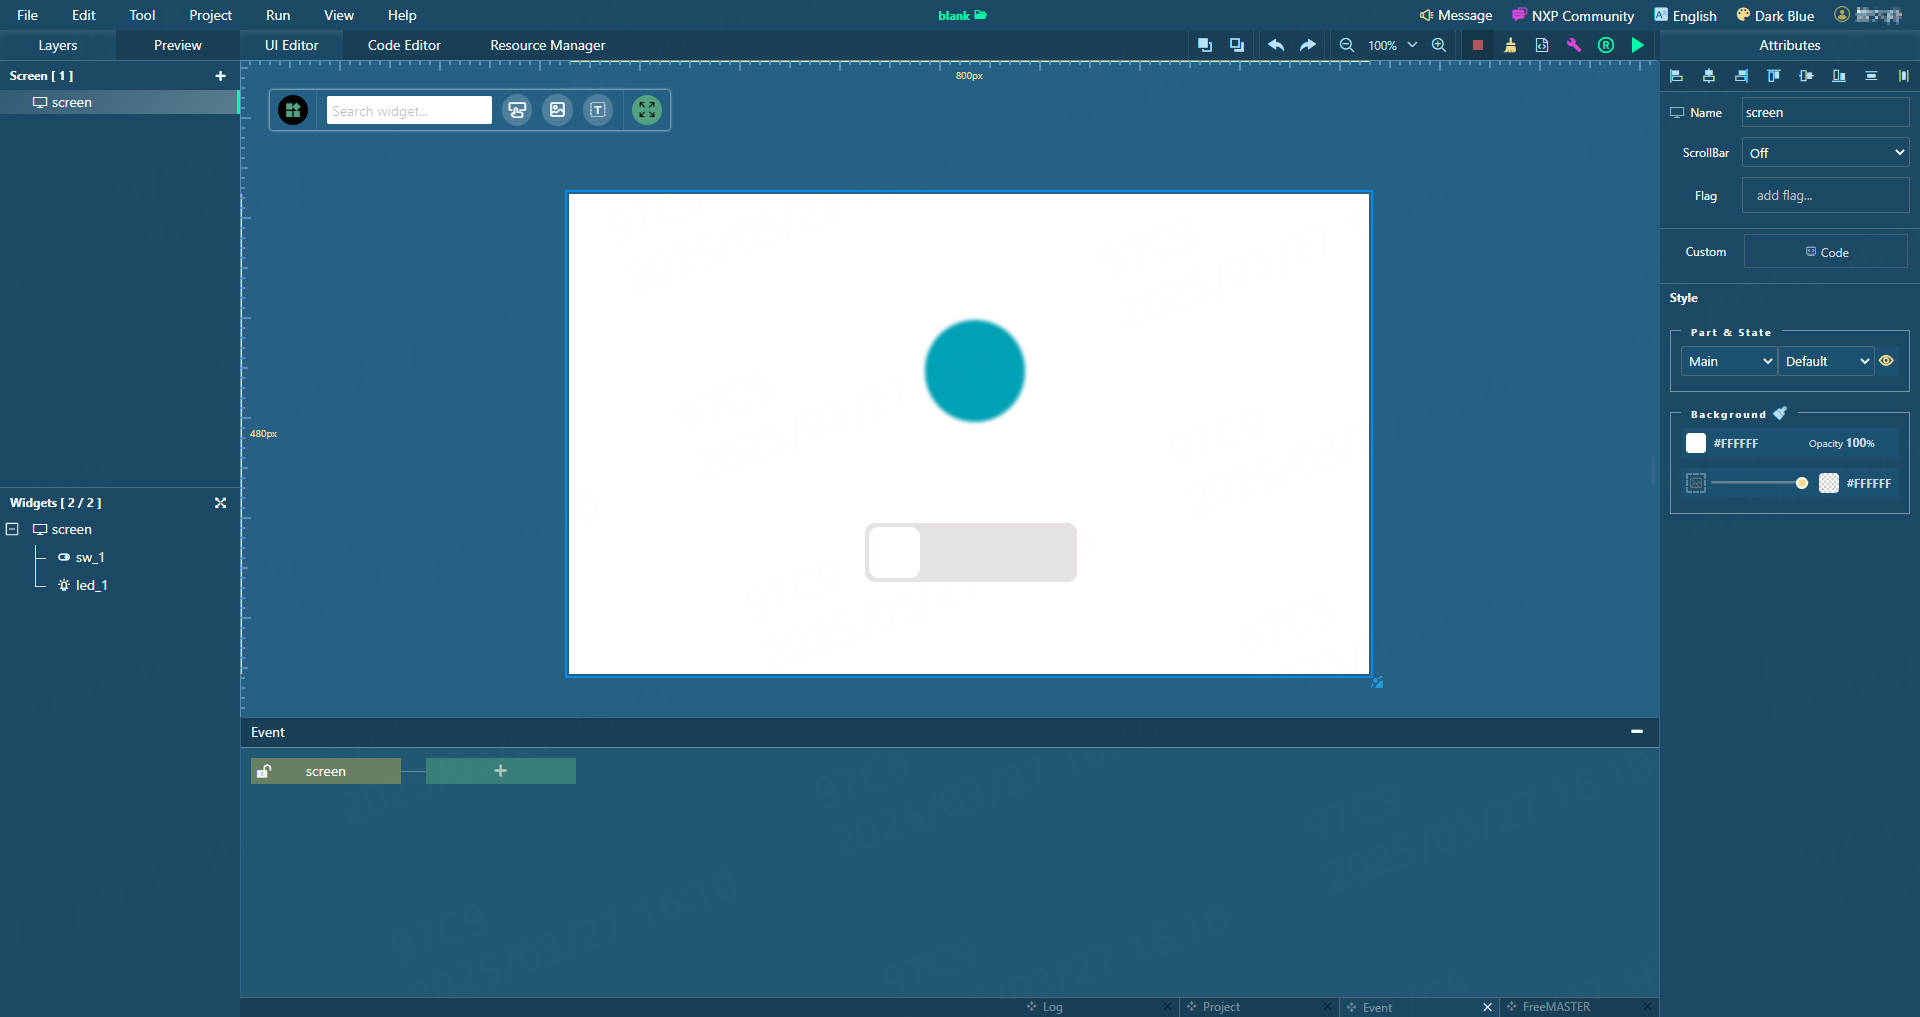Click the background style brush icon

(1780, 413)
